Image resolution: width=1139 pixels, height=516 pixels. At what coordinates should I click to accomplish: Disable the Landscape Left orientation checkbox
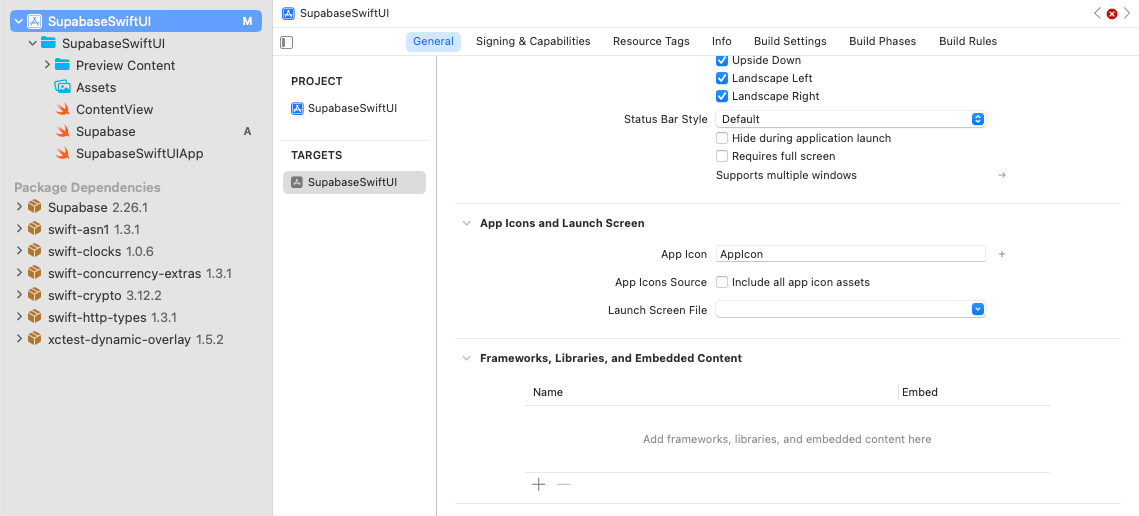[x=722, y=78]
